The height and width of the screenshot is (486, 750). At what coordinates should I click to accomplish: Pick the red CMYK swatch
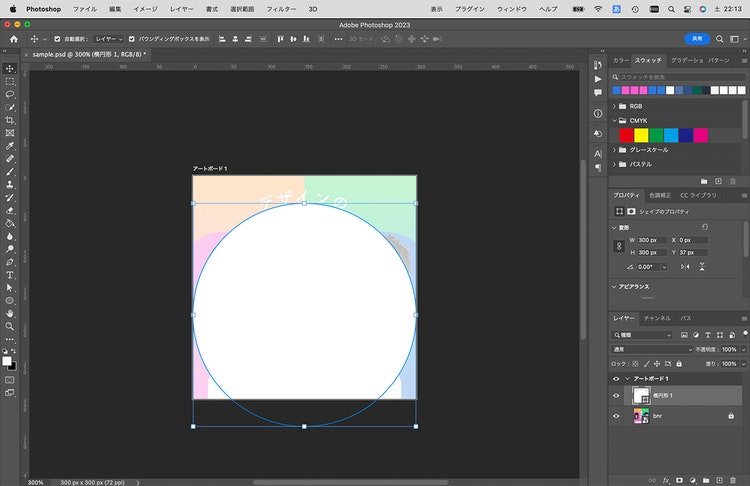point(626,135)
